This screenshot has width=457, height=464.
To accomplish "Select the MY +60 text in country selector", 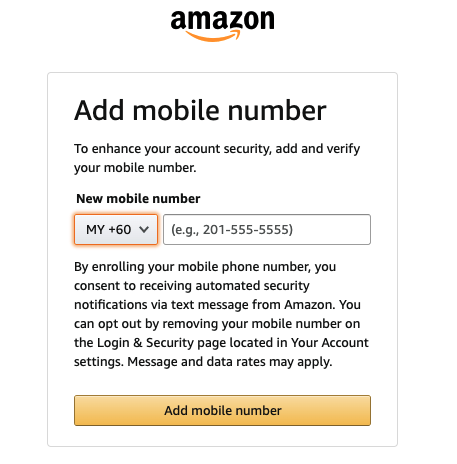I will [108, 229].
